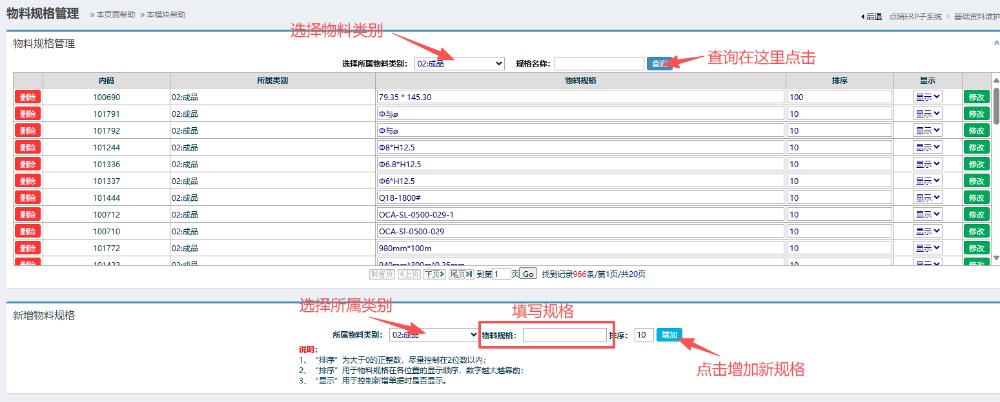Open 显示 dropdown for row 101336
Viewport: 1000px width, 402px height.
click(927, 164)
